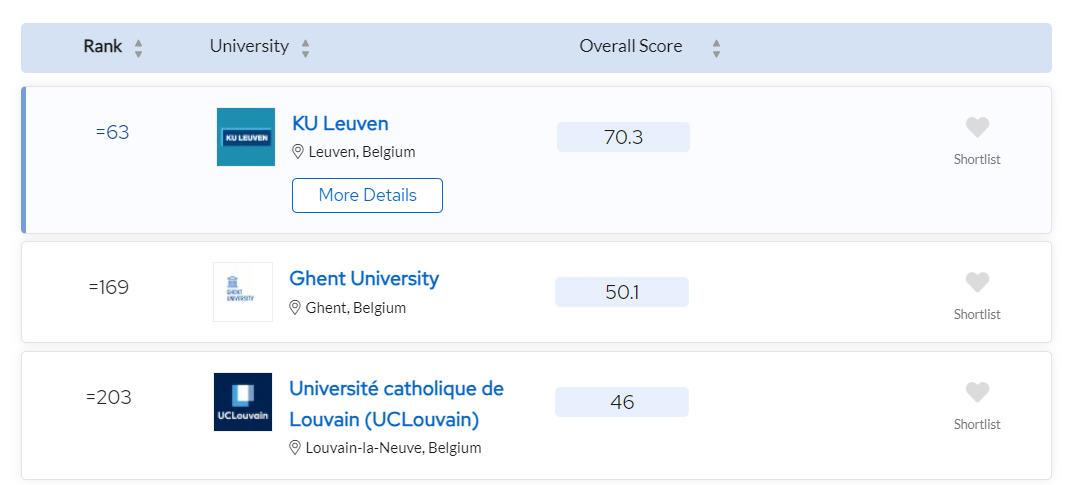1070x485 pixels.
Task: Open Université catholique de Louvain link
Action: pyautogui.click(x=396, y=404)
